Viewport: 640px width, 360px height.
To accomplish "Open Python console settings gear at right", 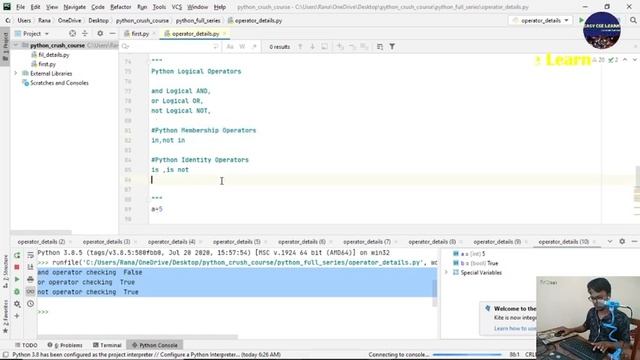I will [x=622, y=242].
